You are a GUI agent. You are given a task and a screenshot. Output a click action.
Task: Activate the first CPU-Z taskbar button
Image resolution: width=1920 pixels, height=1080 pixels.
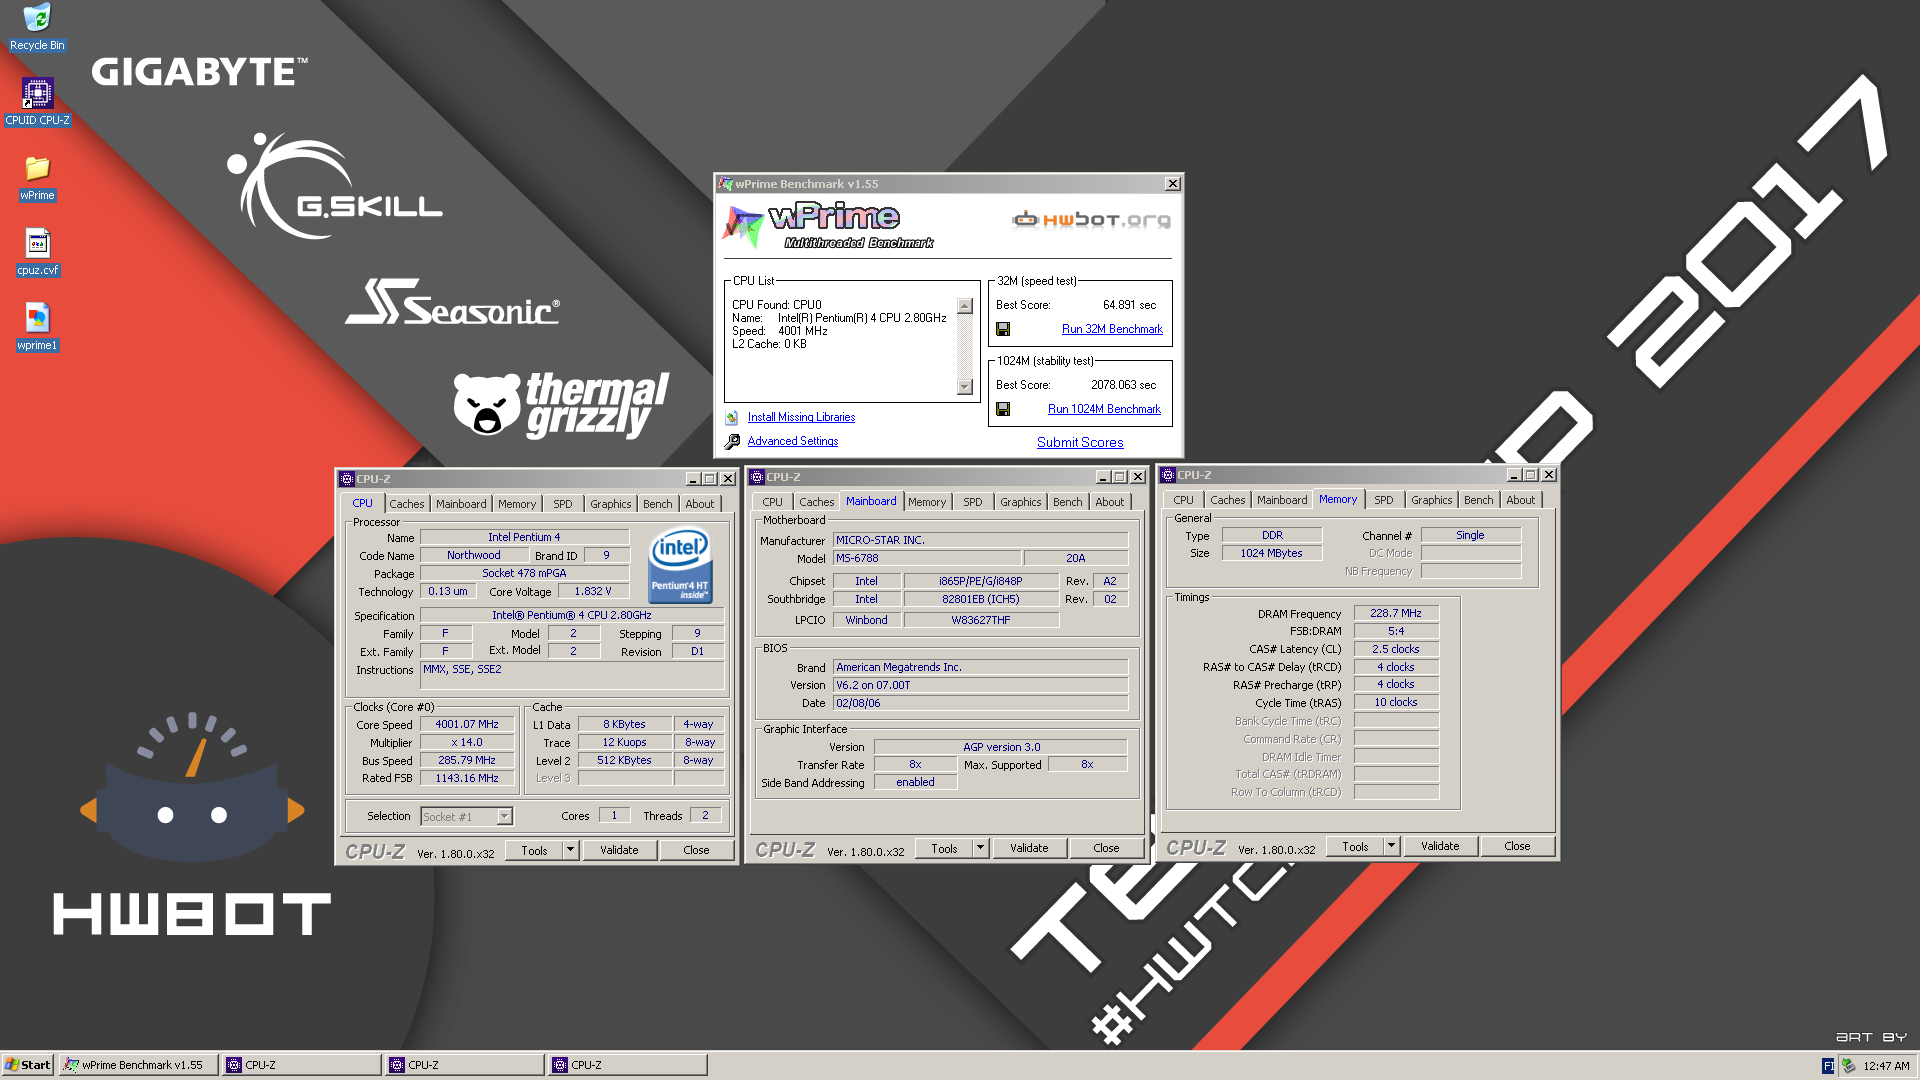302,1065
